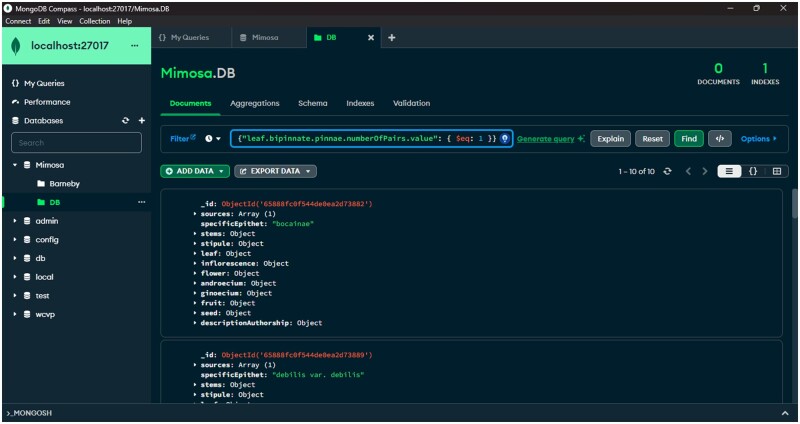The image size is (800, 424).
Task: Click the Filter documentation link icon
Action: pyautogui.click(x=193, y=137)
